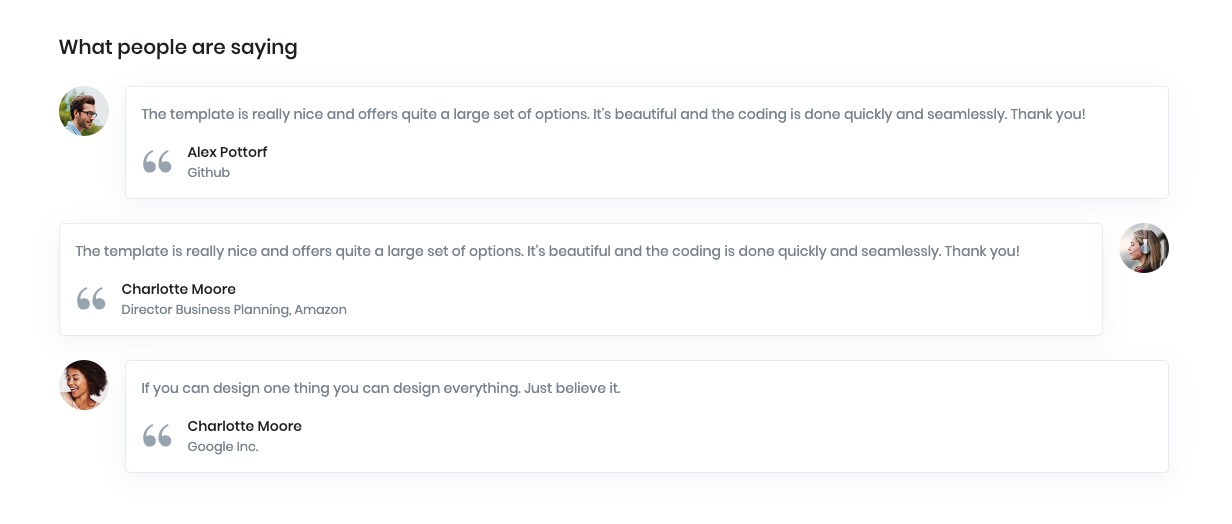Screen dimensions: 1232x524
Task: Click the 'Thank you!' ending of first review
Action: click(x=1048, y=114)
